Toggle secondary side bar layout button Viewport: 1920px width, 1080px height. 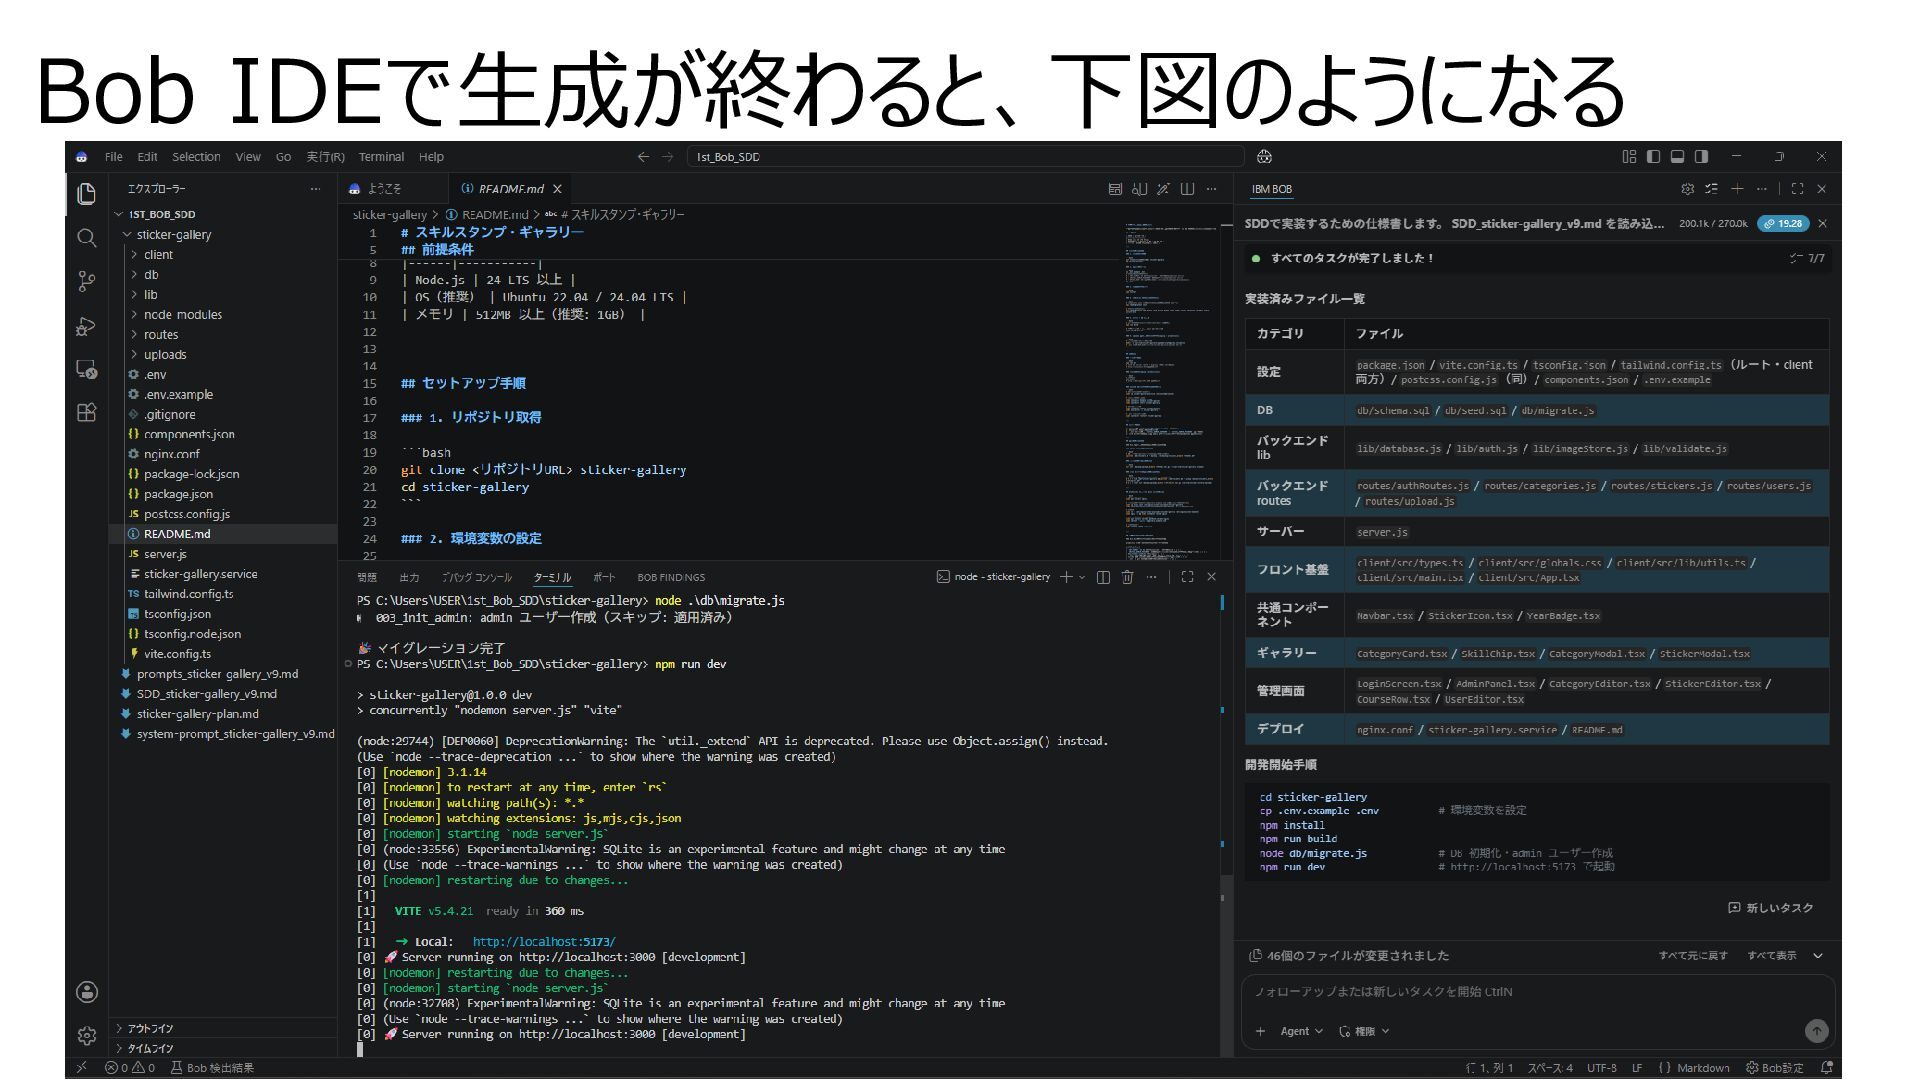(x=1701, y=157)
